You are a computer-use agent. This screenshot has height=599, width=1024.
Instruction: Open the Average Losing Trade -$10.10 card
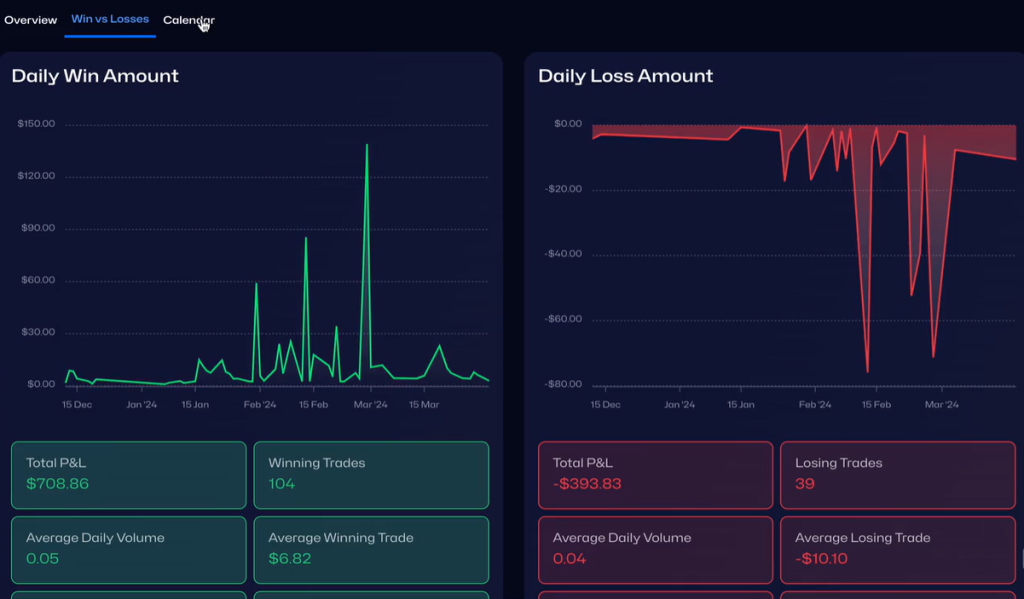click(897, 548)
